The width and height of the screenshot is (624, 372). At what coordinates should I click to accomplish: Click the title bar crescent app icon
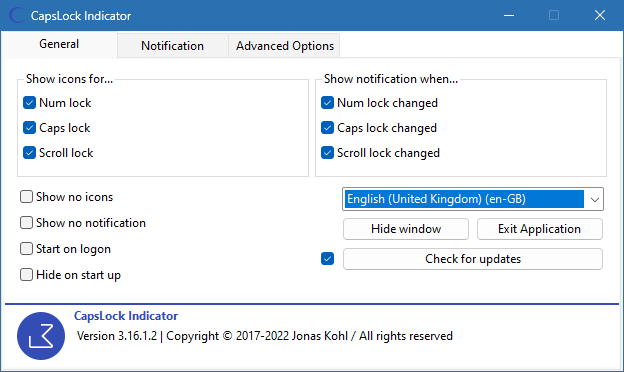16,16
